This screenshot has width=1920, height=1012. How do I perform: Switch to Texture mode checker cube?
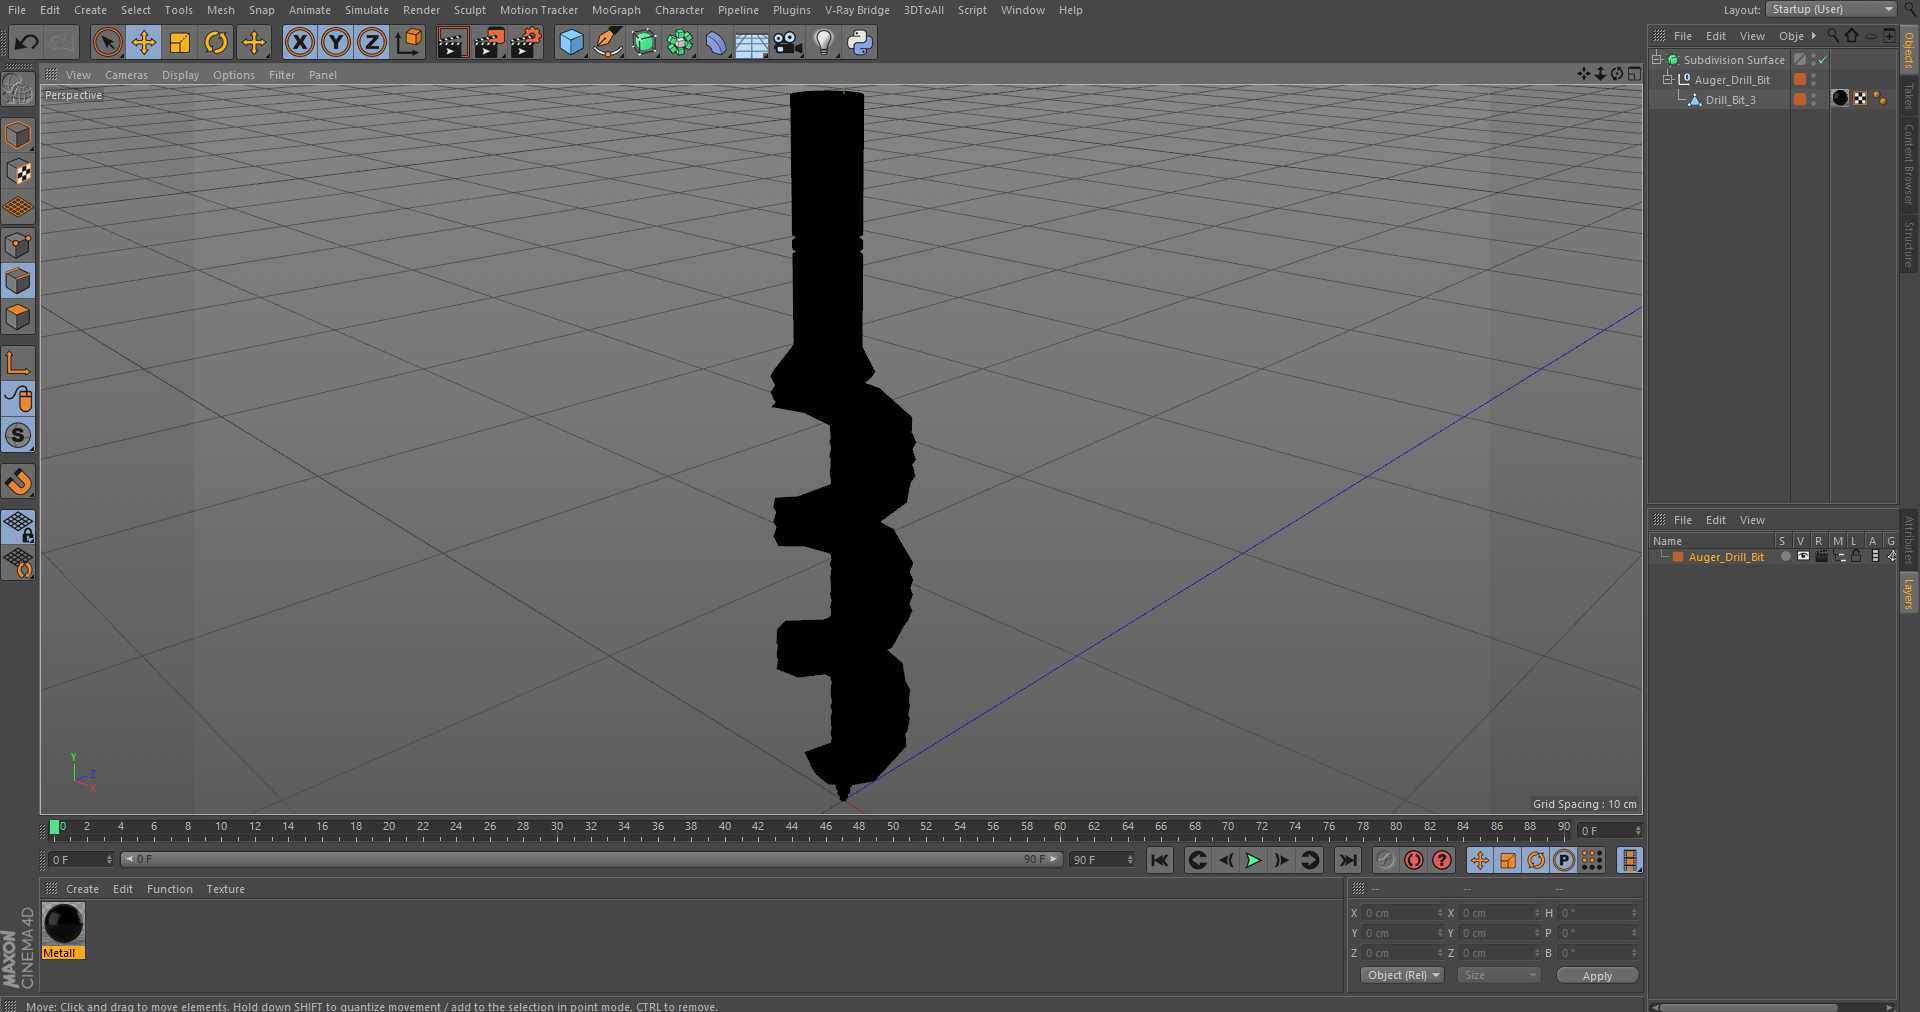pos(18,172)
